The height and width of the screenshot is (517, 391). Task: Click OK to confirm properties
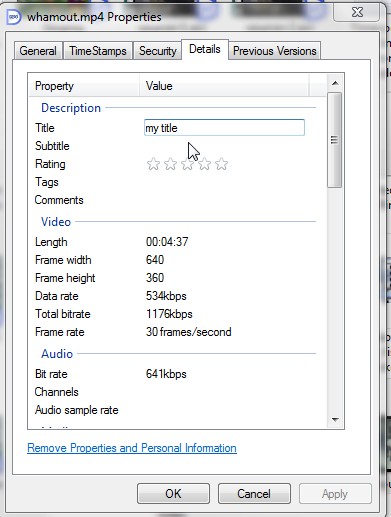coord(173,494)
